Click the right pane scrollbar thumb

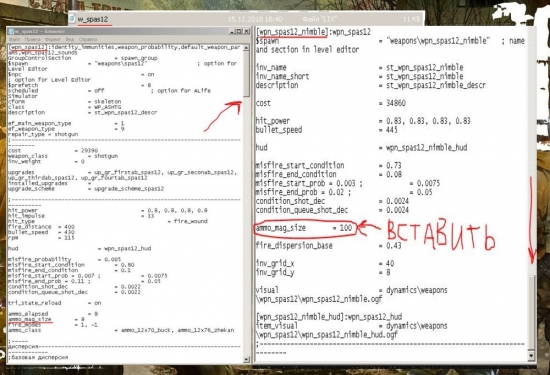[x=531, y=312]
